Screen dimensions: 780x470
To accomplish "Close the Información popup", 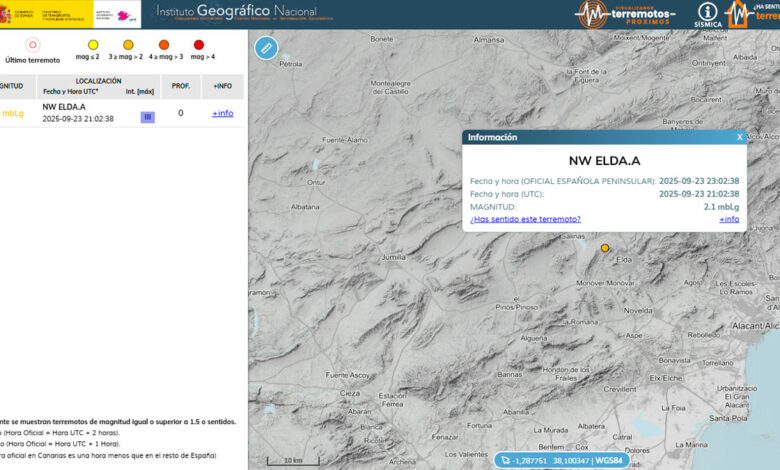I will 739,137.
